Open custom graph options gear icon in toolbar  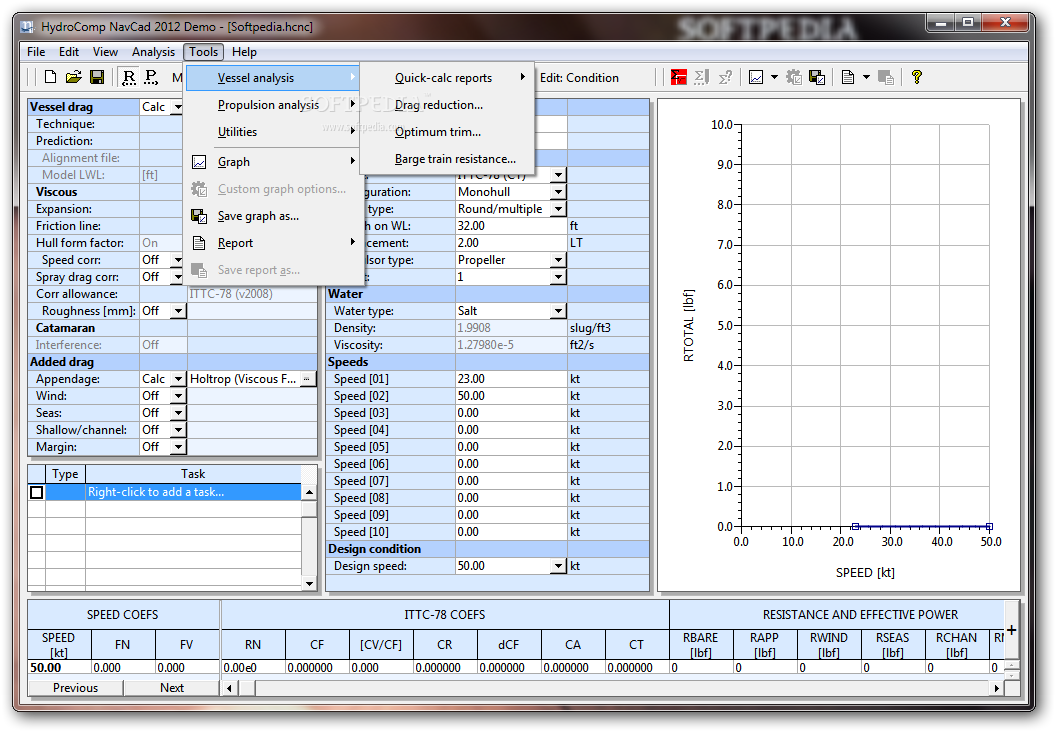(794, 77)
